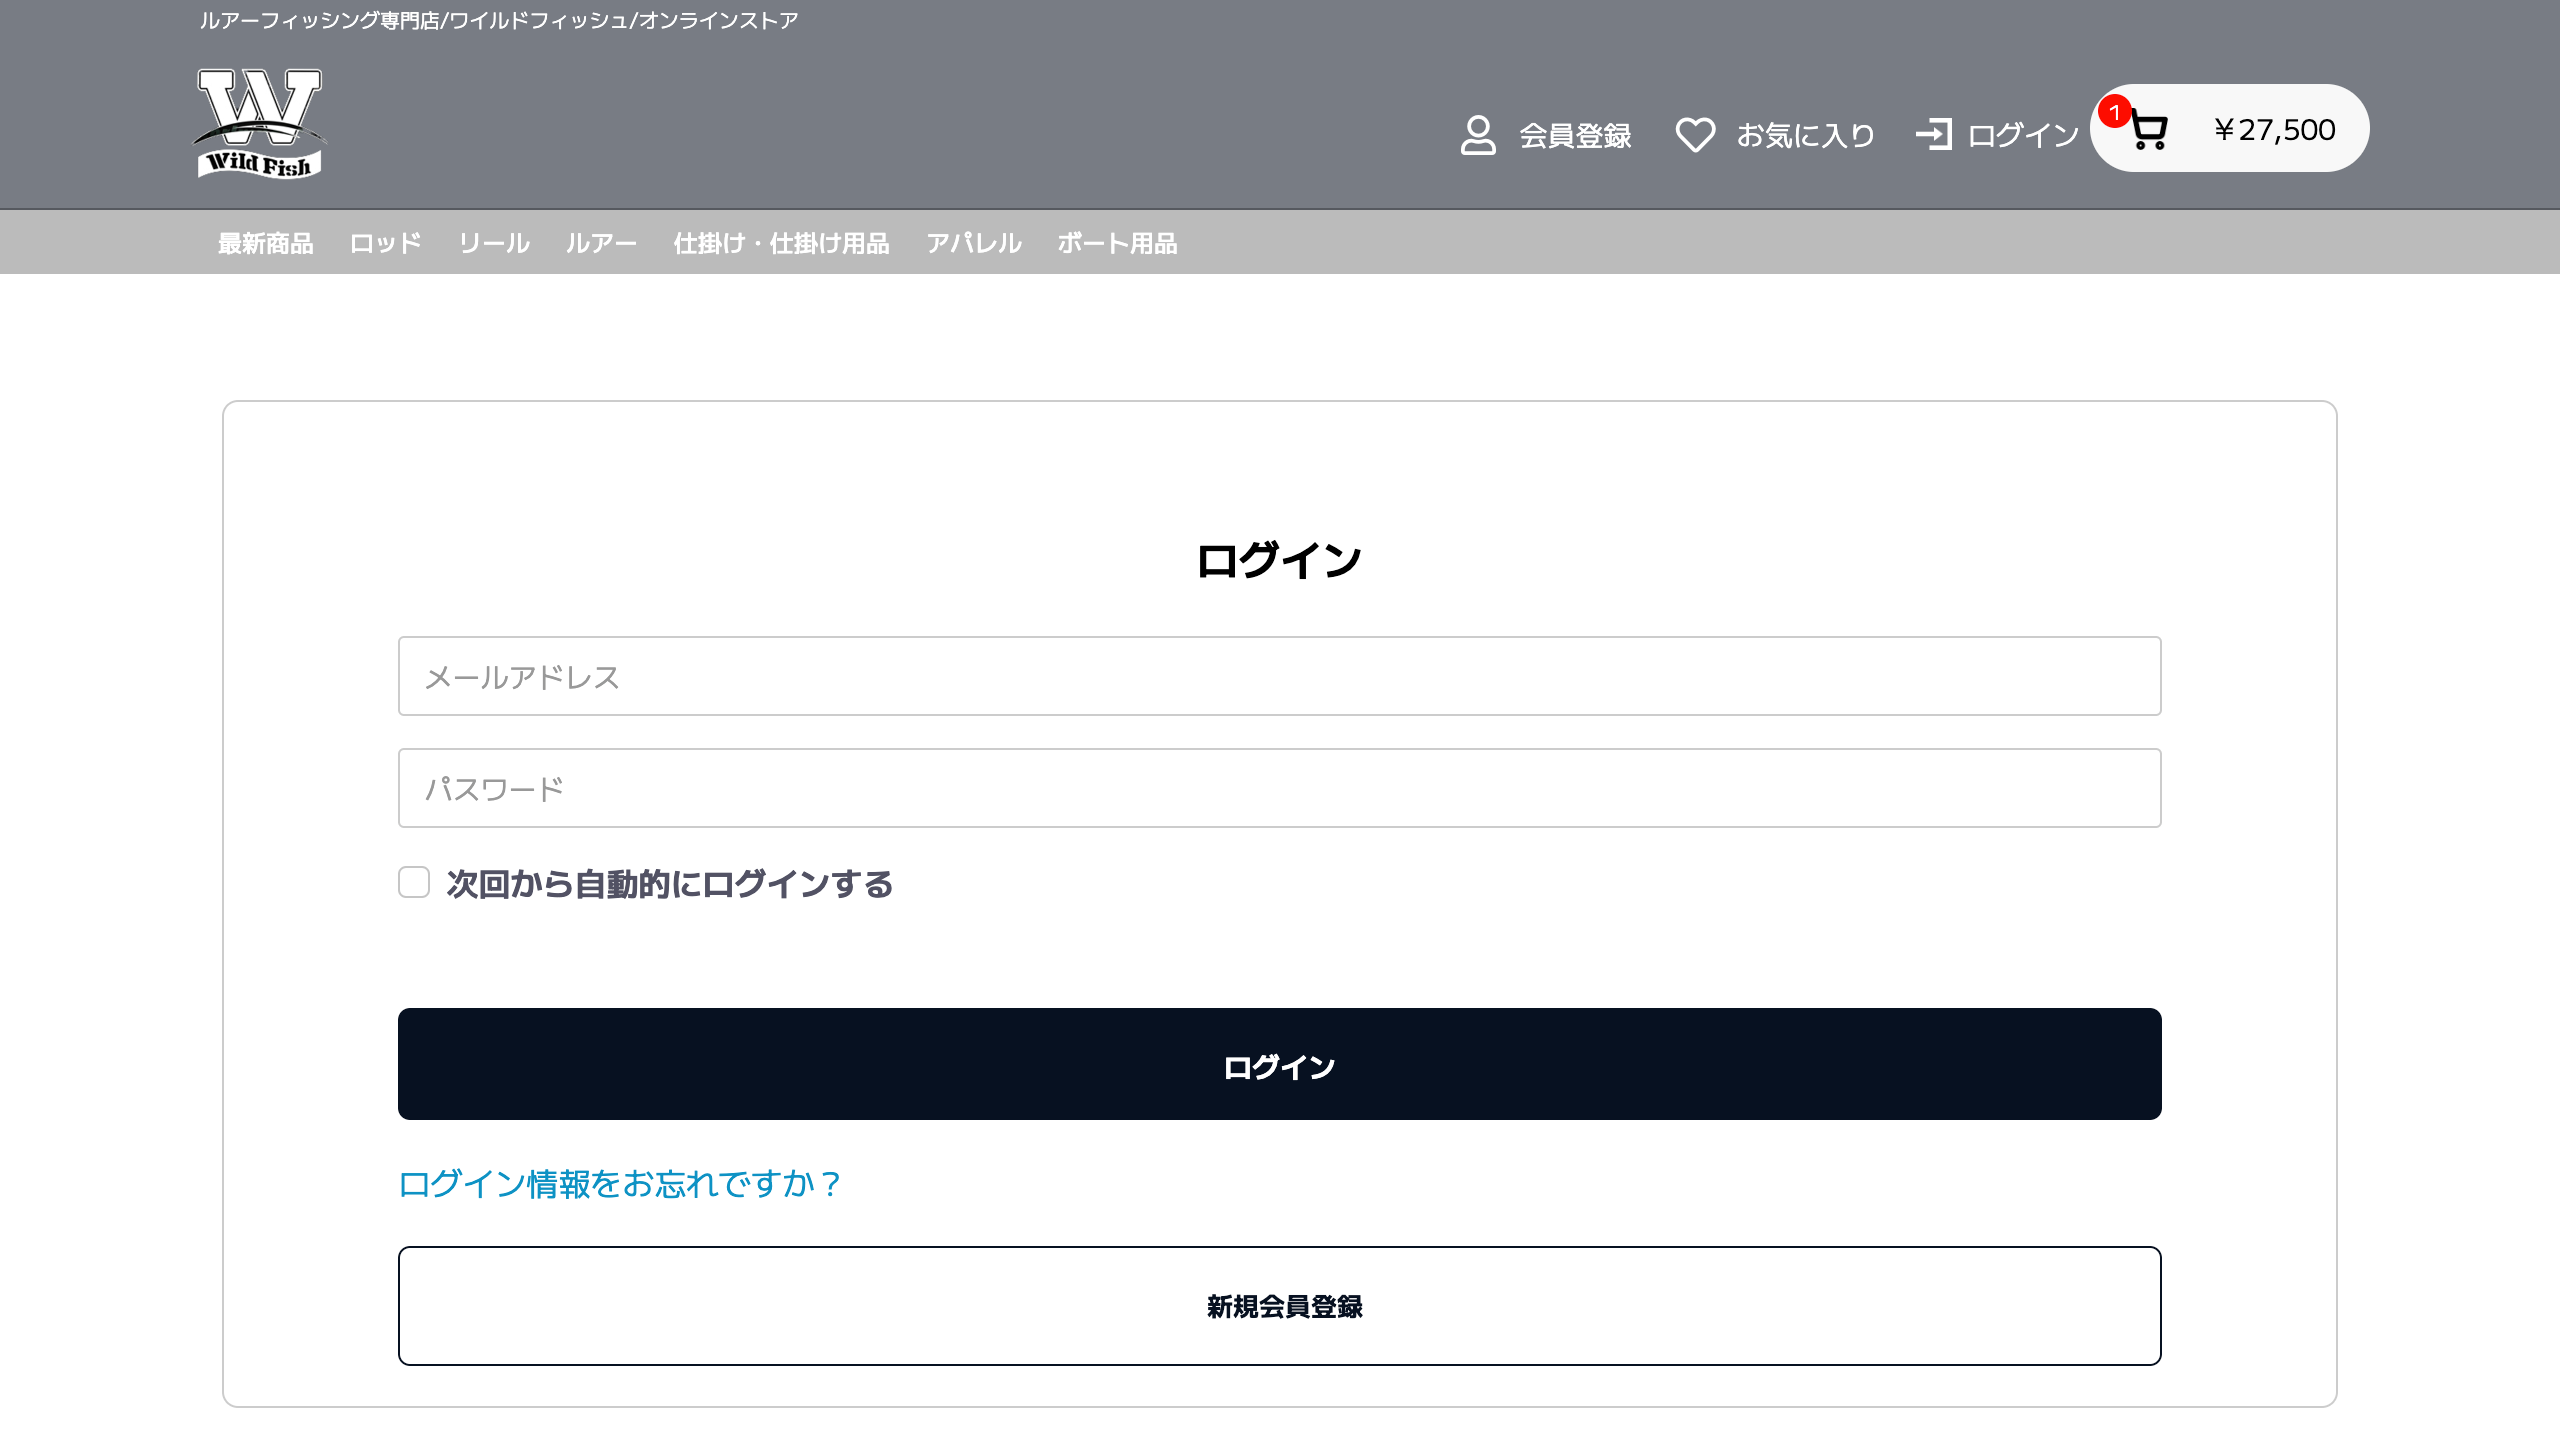Open アパレル category menu
Screen dimensions: 2560x1440
pyautogui.click(x=974, y=243)
